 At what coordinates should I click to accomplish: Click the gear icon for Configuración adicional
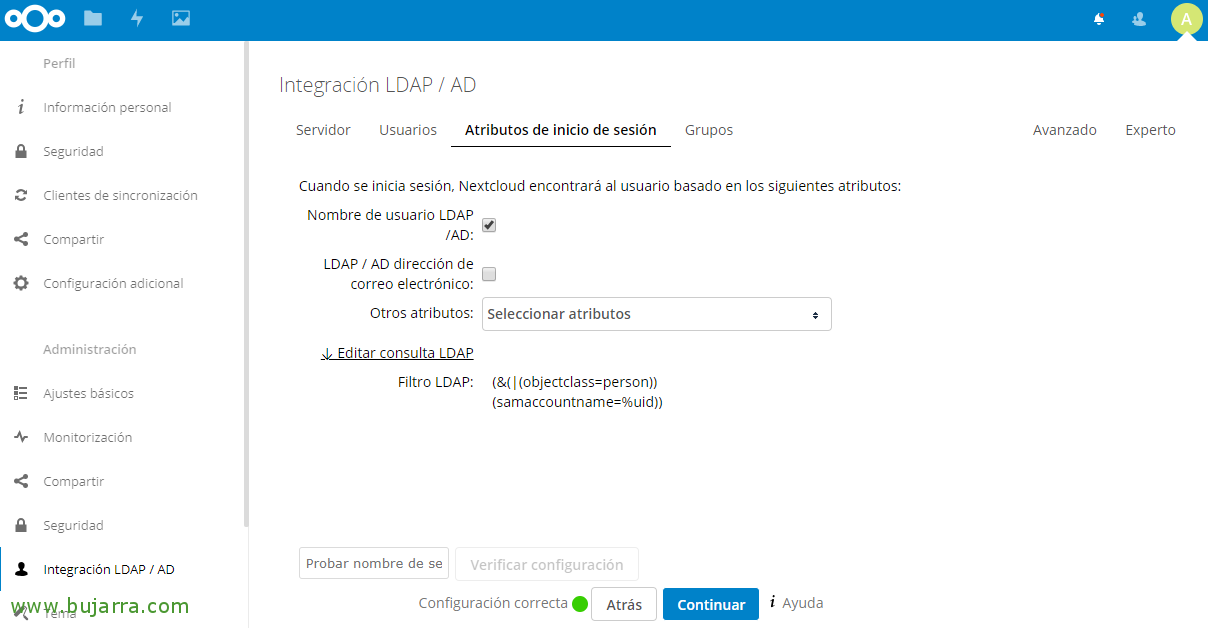[x=20, y=283]
